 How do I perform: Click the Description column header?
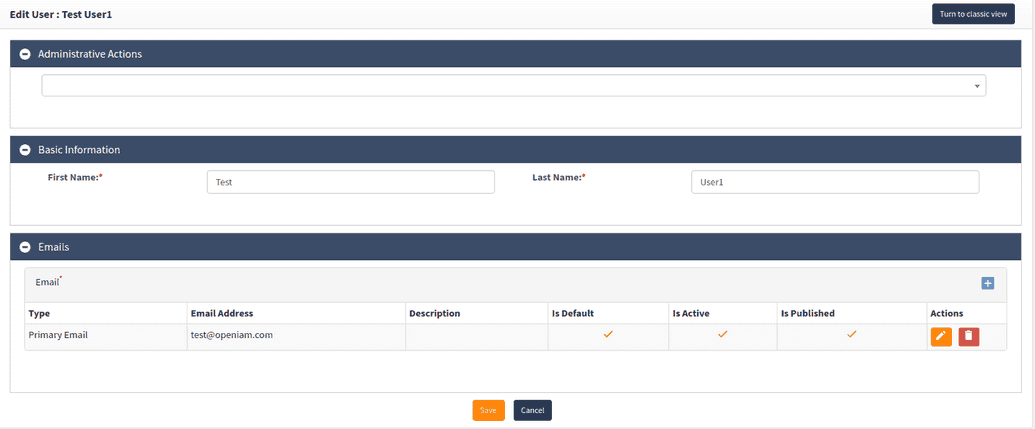click(435, 314)
